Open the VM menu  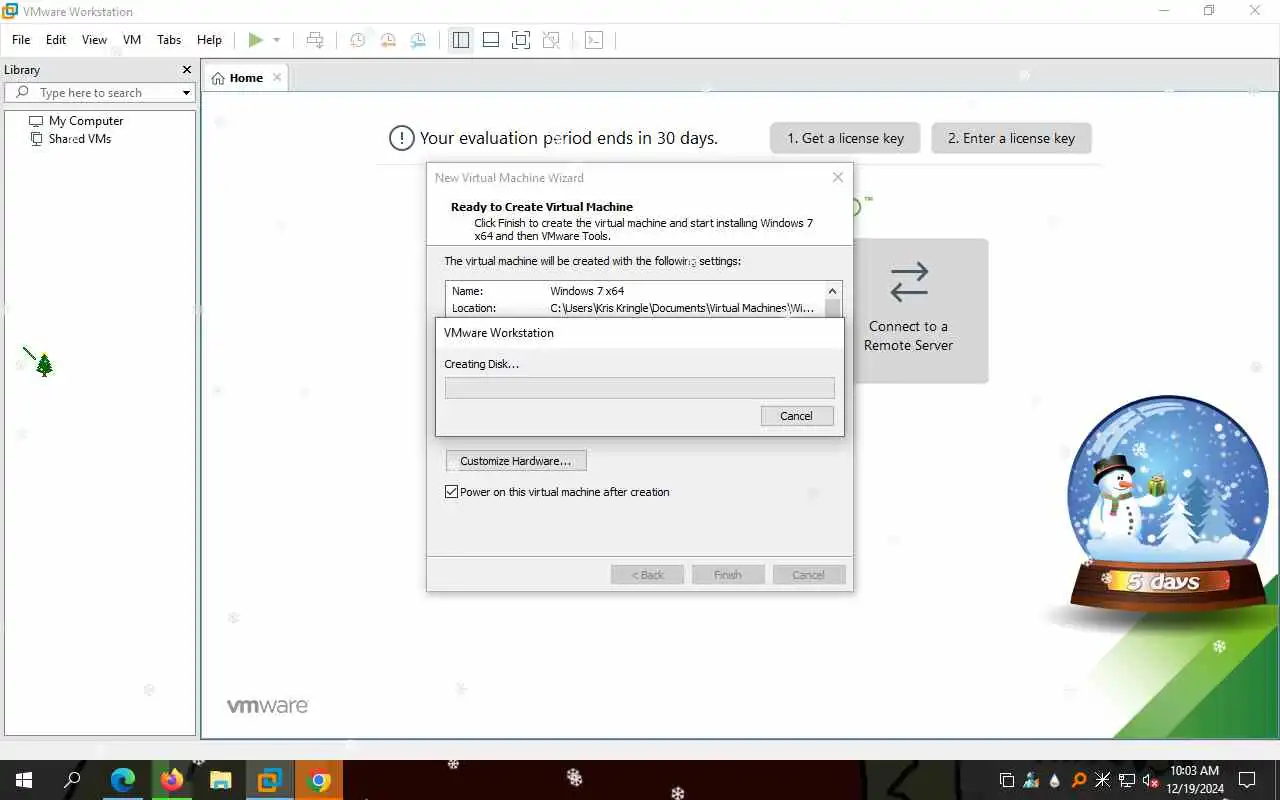point(132,40)
